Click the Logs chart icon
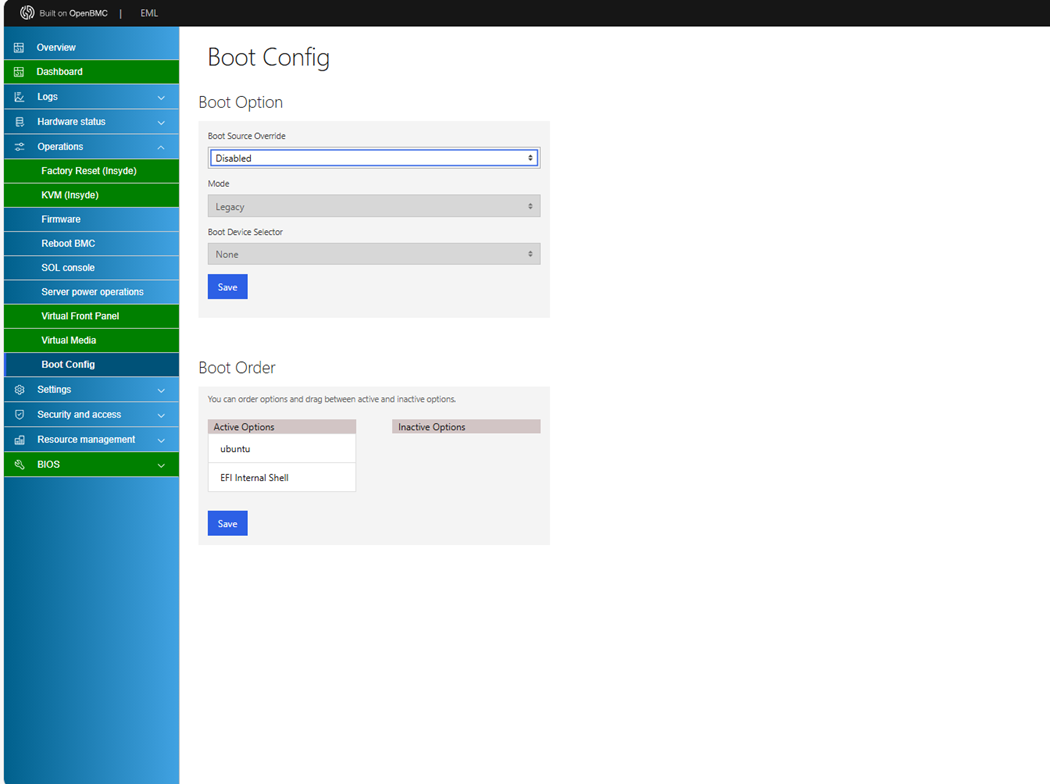 19,97
